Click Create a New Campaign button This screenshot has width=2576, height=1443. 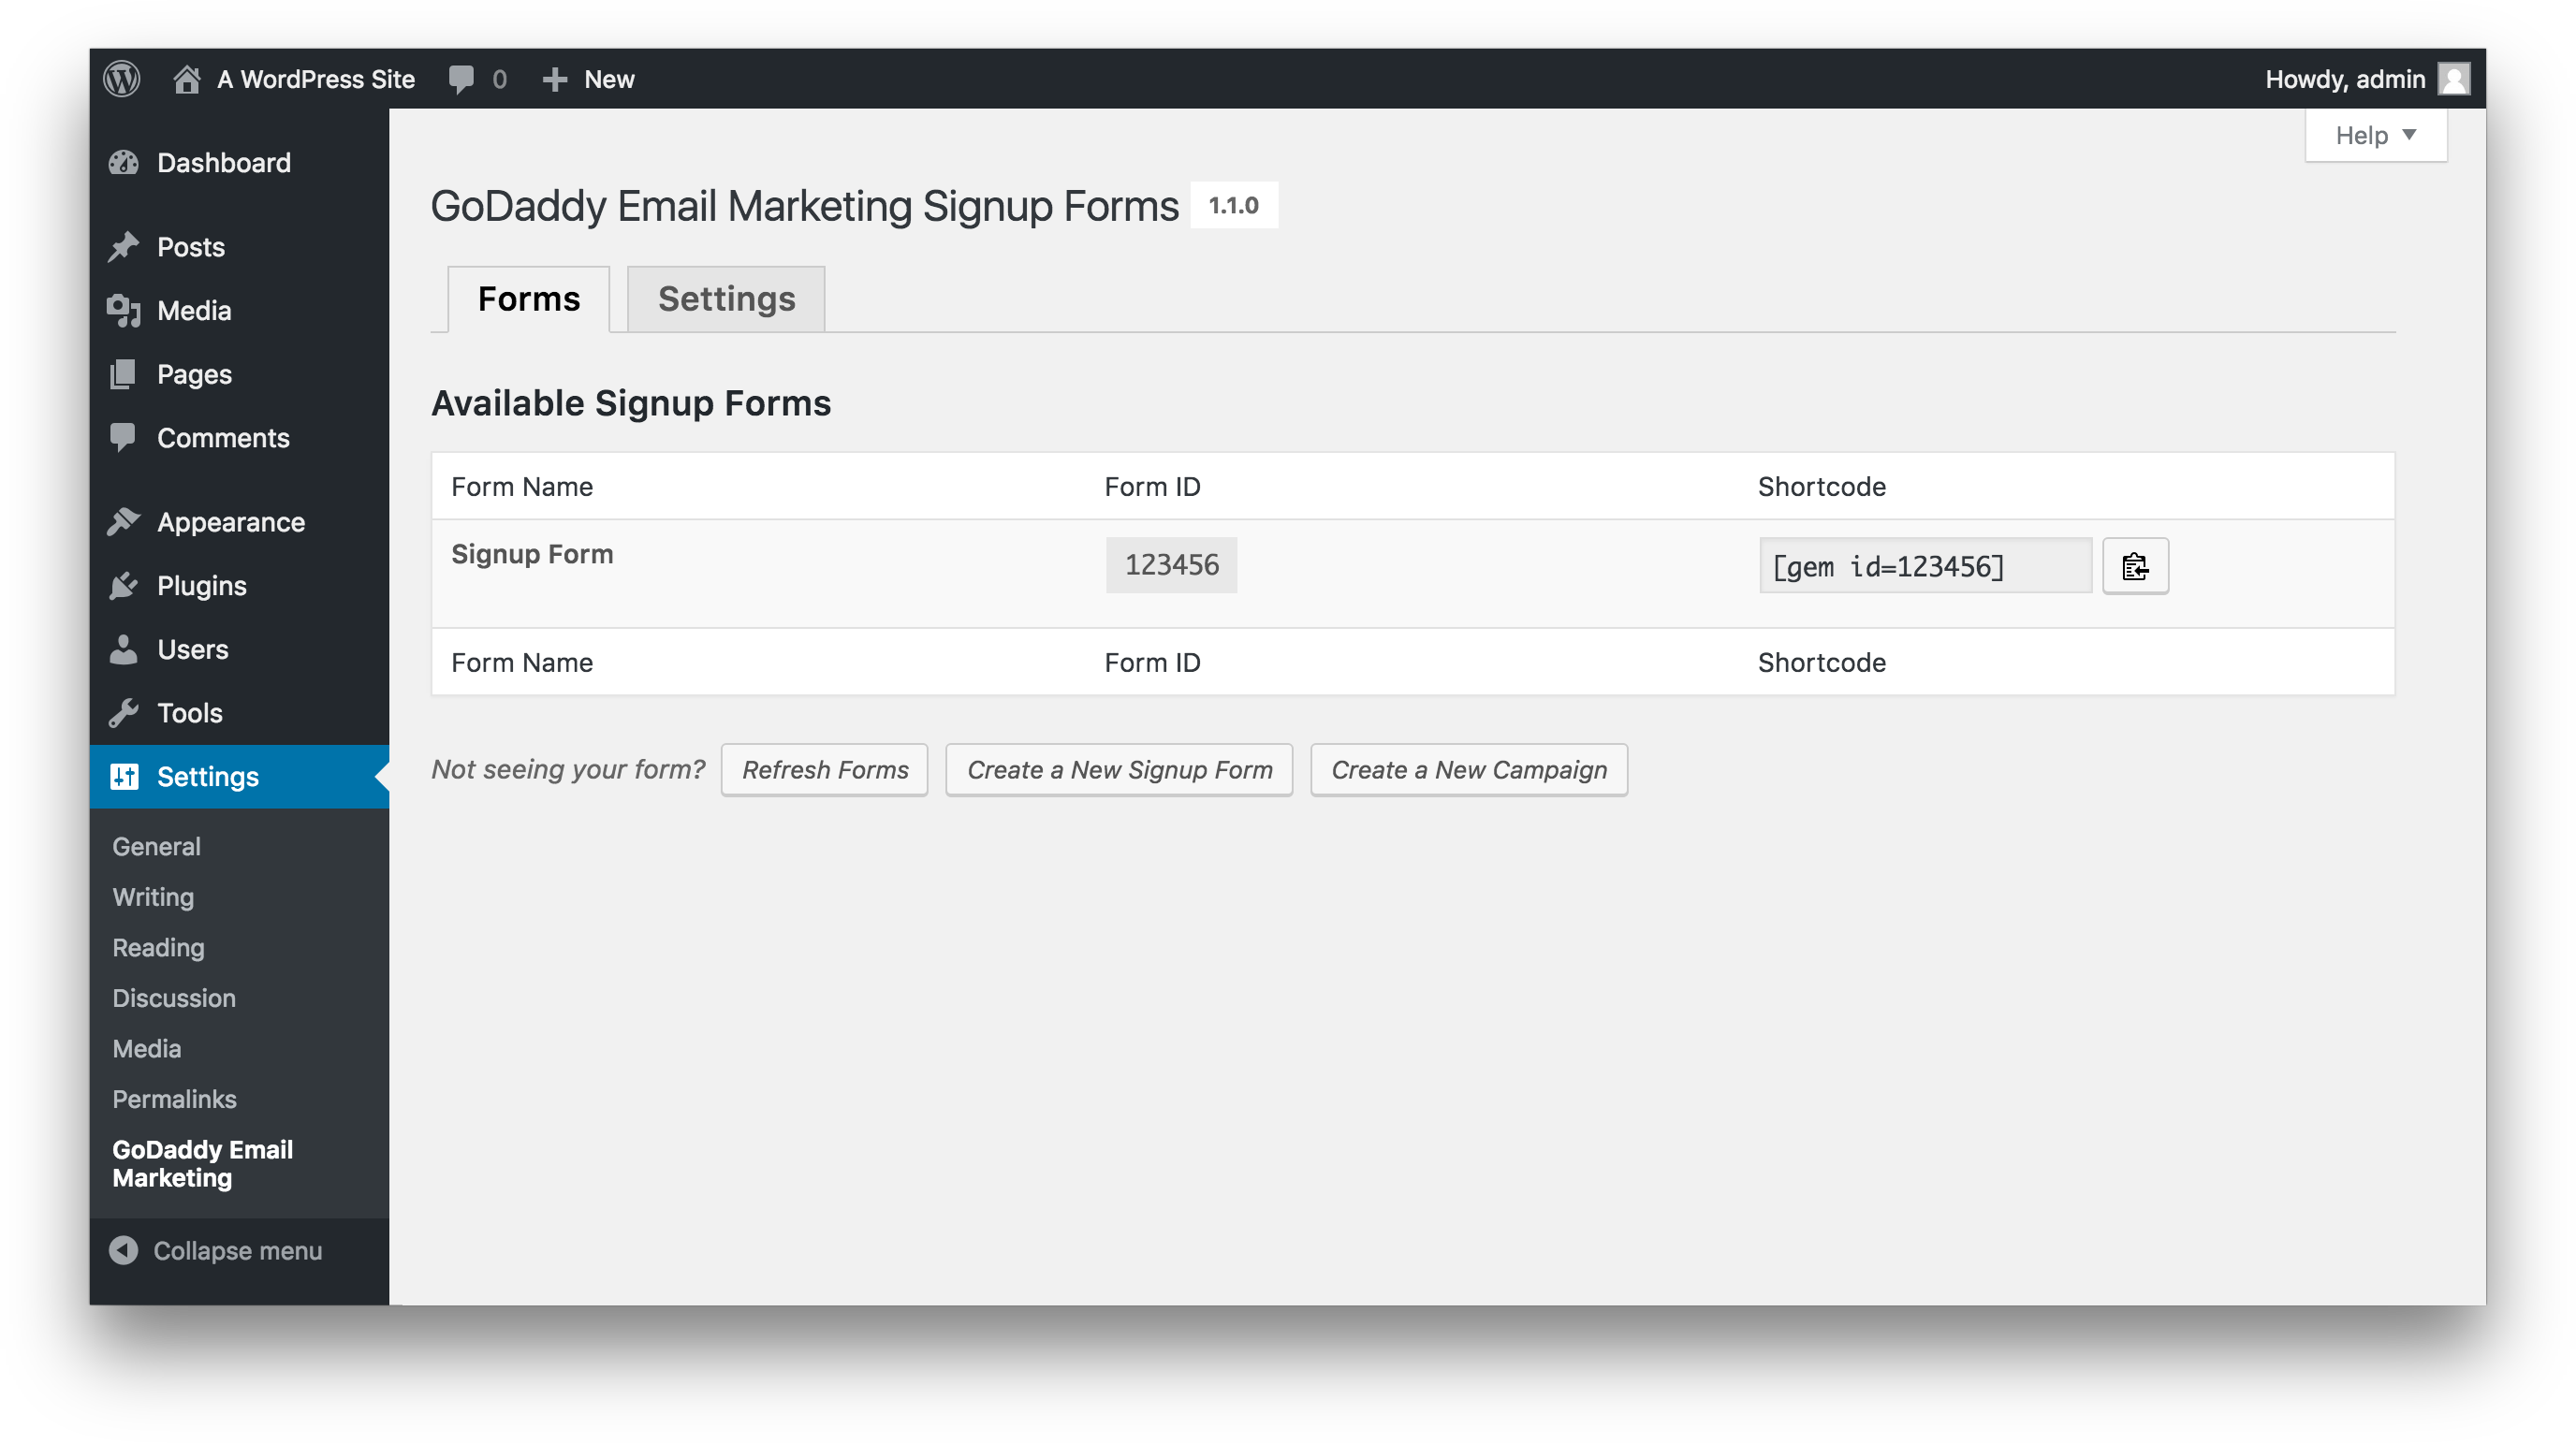[x=1469, y=770]
